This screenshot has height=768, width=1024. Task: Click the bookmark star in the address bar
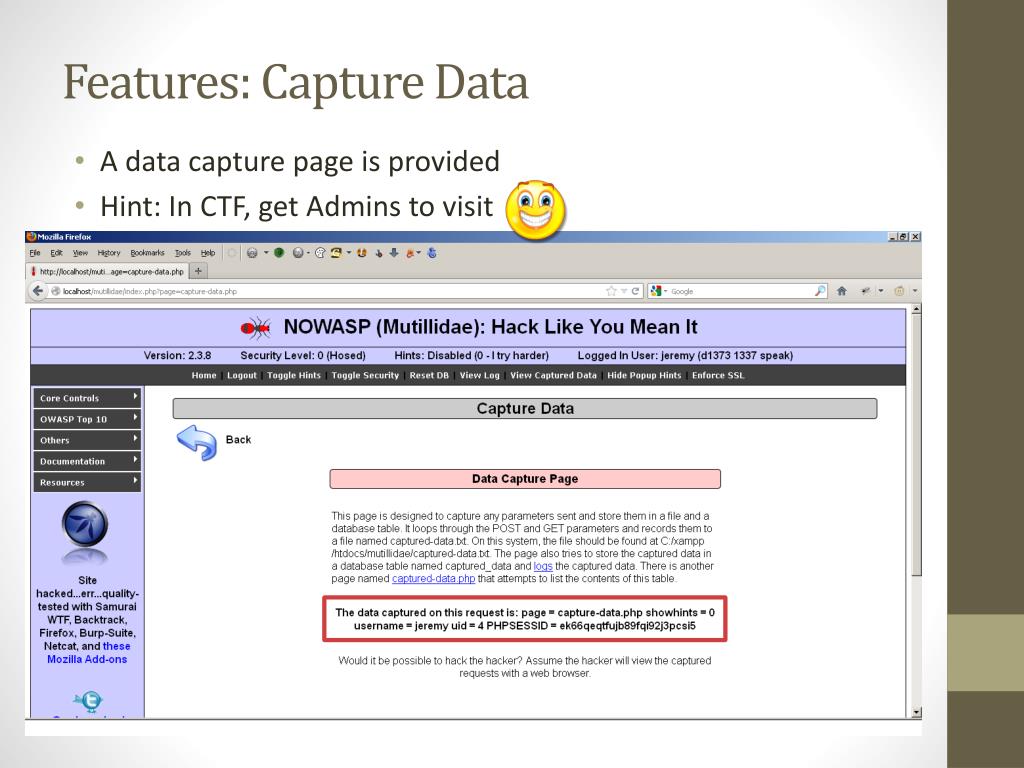click(x=611, y=291)
